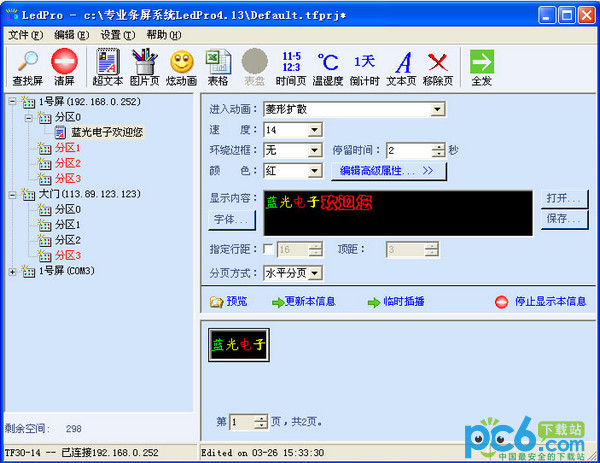Select 分区0 under 大门
Viewport: 600px width, 463px height.
click(x=68, y=209)
